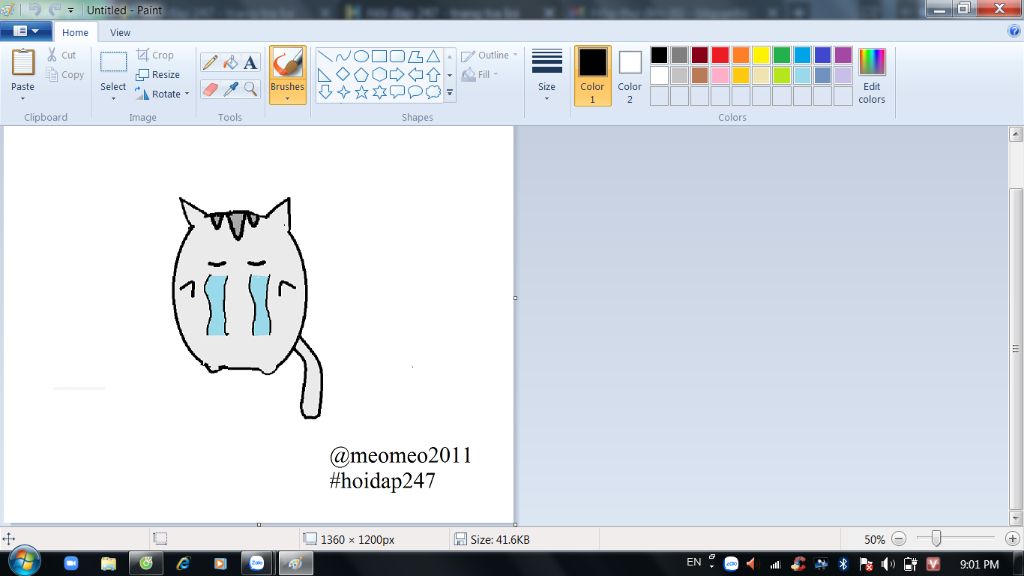Viewport: 1024px width, 576px height.
Task: Open the Resize dialog
Action: coord(157,74)
